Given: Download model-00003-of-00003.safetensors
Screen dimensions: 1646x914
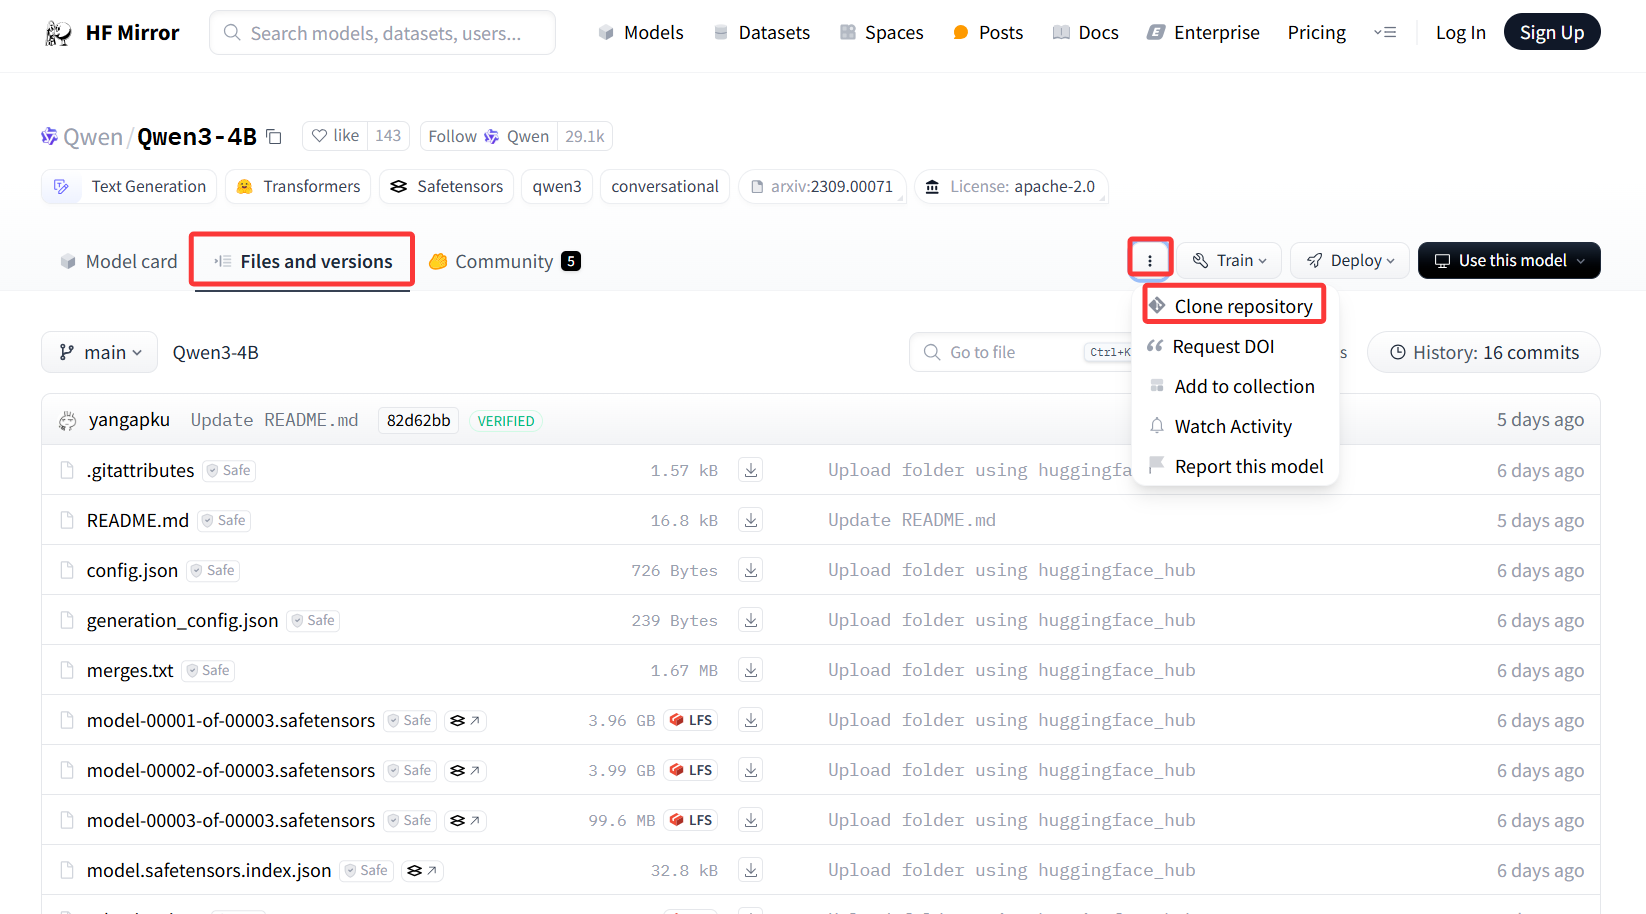Looking at the screenshot, I should point(751,820).
